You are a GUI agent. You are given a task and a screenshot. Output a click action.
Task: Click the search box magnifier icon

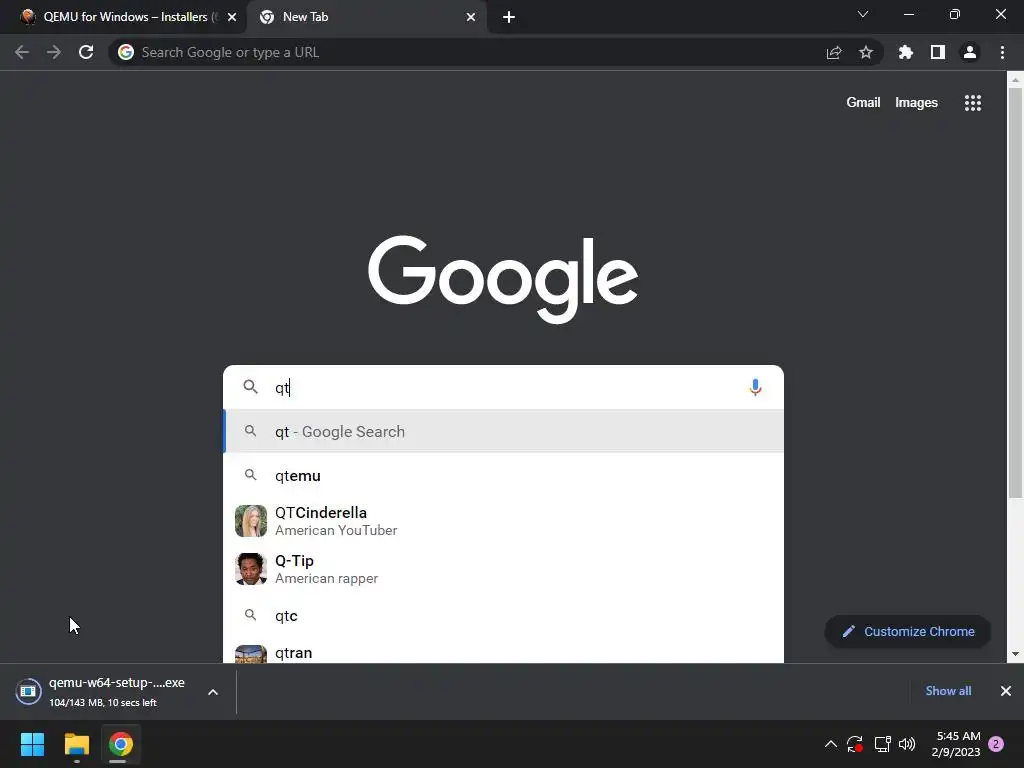(x=250, y=387)
